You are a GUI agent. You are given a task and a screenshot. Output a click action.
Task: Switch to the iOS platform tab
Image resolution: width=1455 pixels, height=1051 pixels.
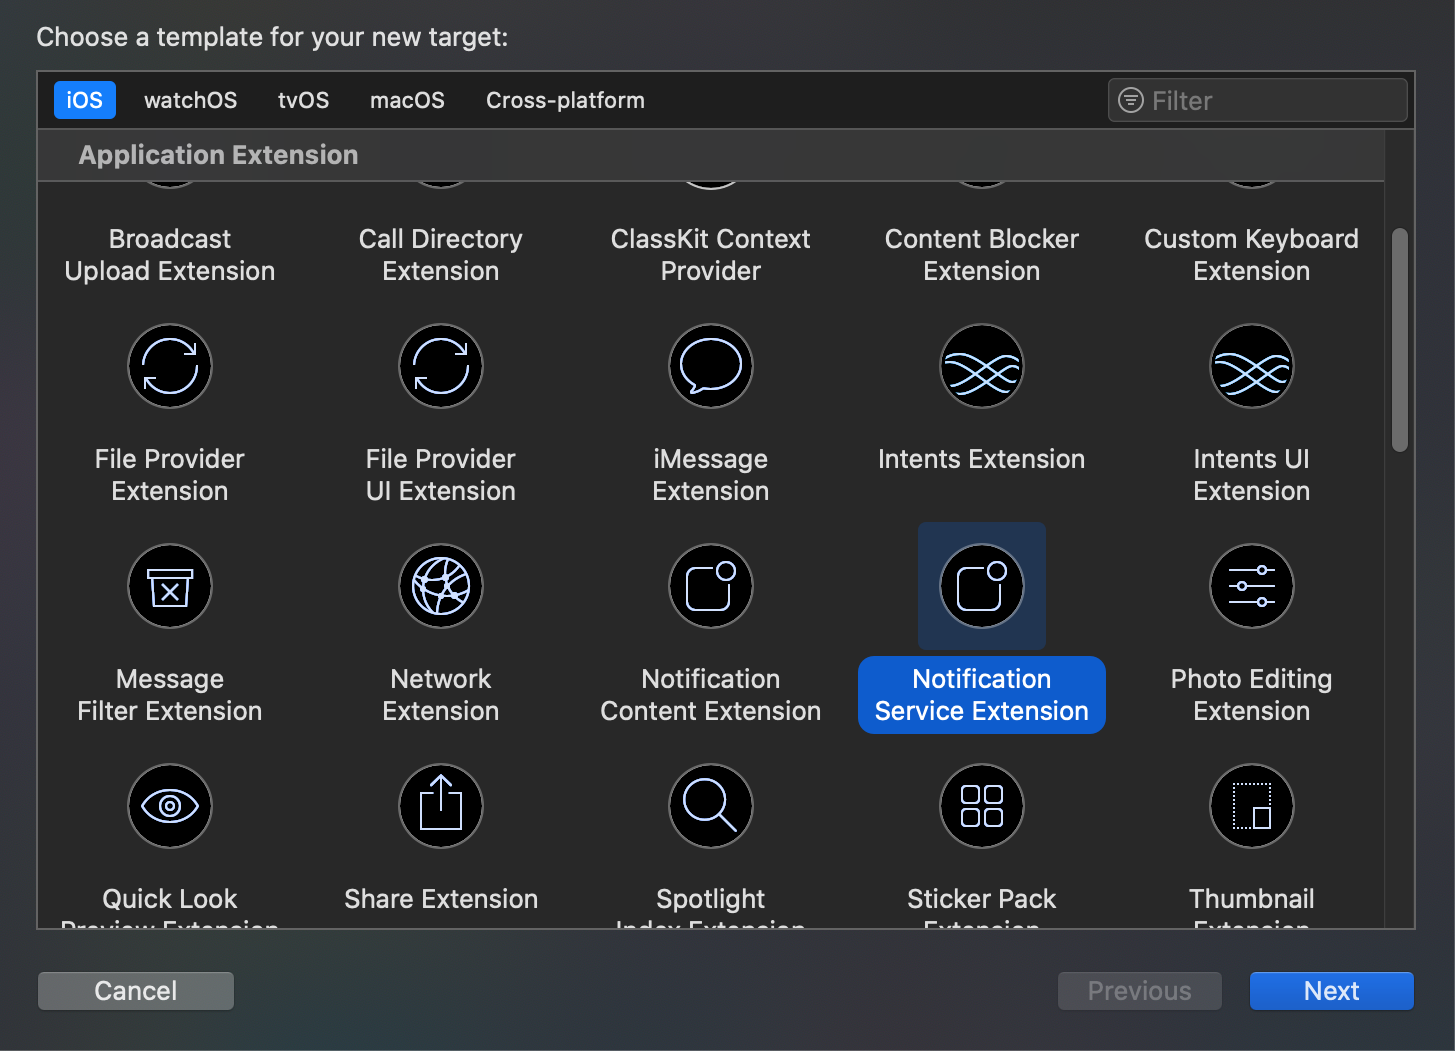tap(85, 100)
